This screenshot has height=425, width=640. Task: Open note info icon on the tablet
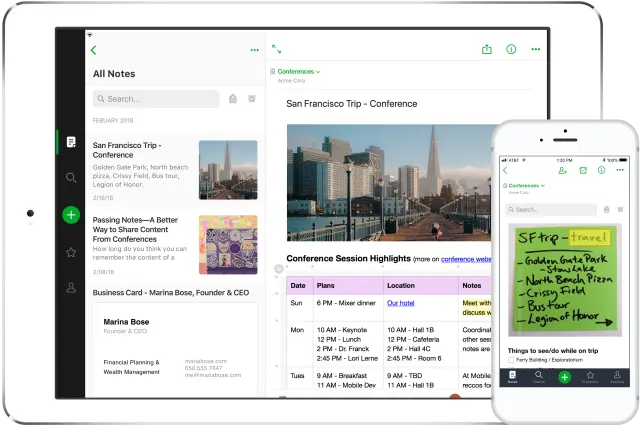(x=511, y=49)
